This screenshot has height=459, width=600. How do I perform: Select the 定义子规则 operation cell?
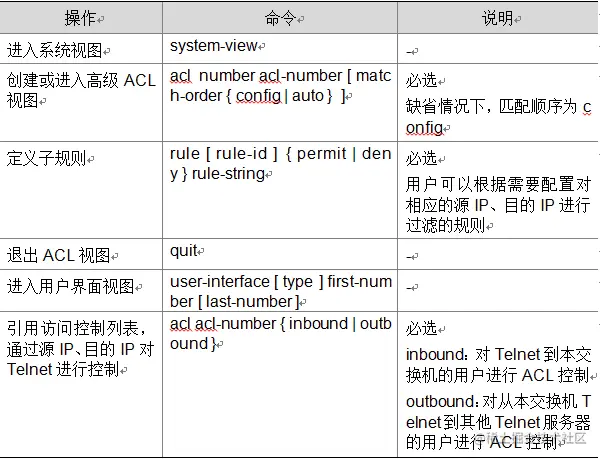pos(48,158)
